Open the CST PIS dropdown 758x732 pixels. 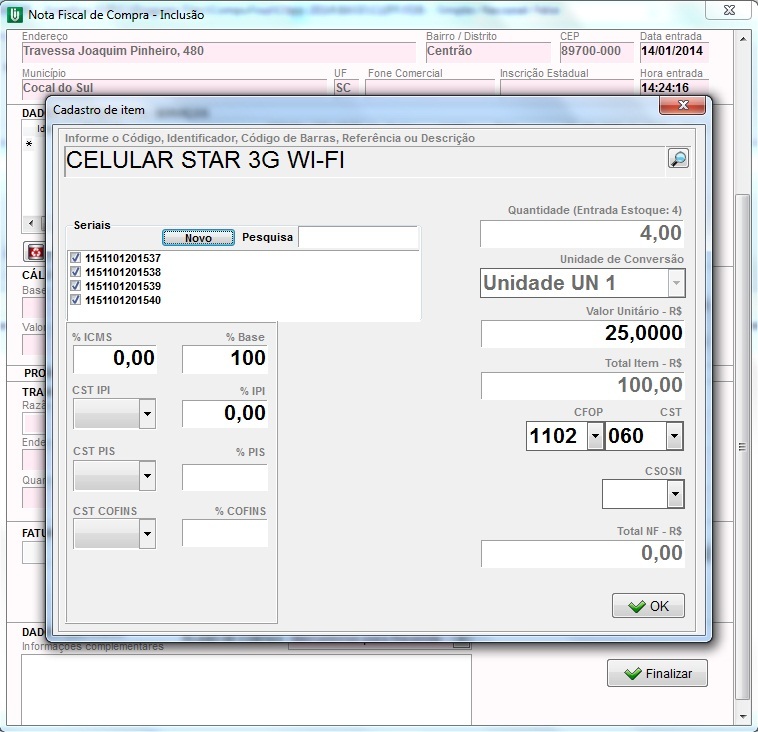coord(147,475)
